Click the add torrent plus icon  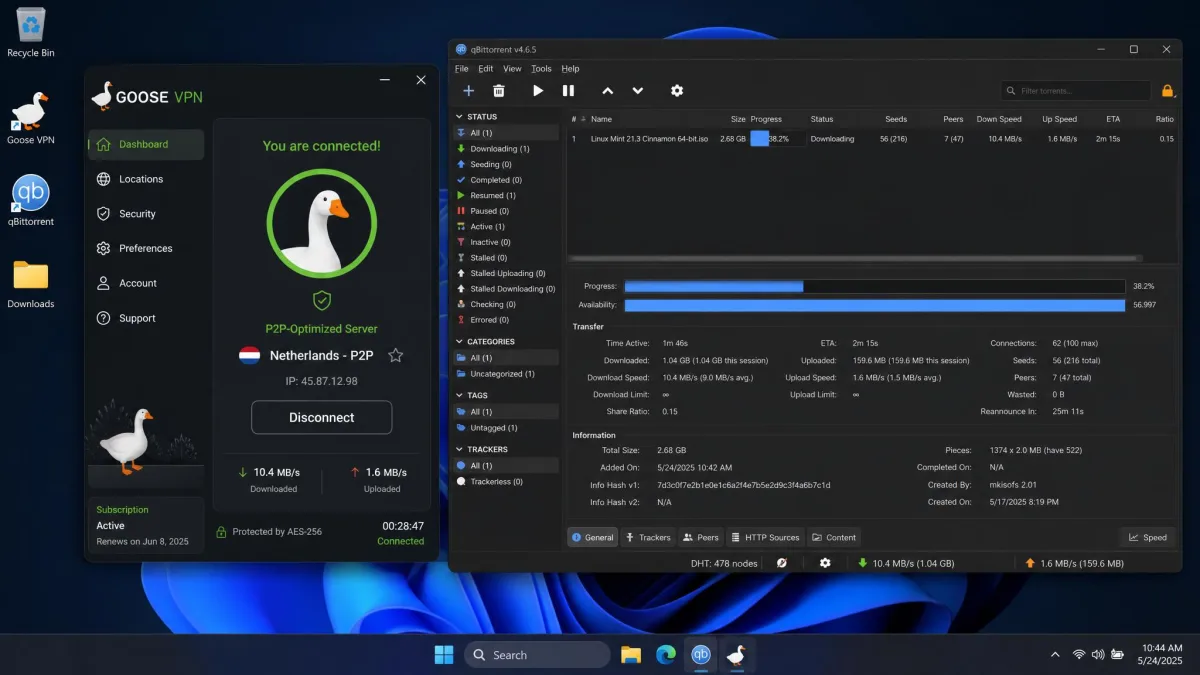click(x=468, y=91)
